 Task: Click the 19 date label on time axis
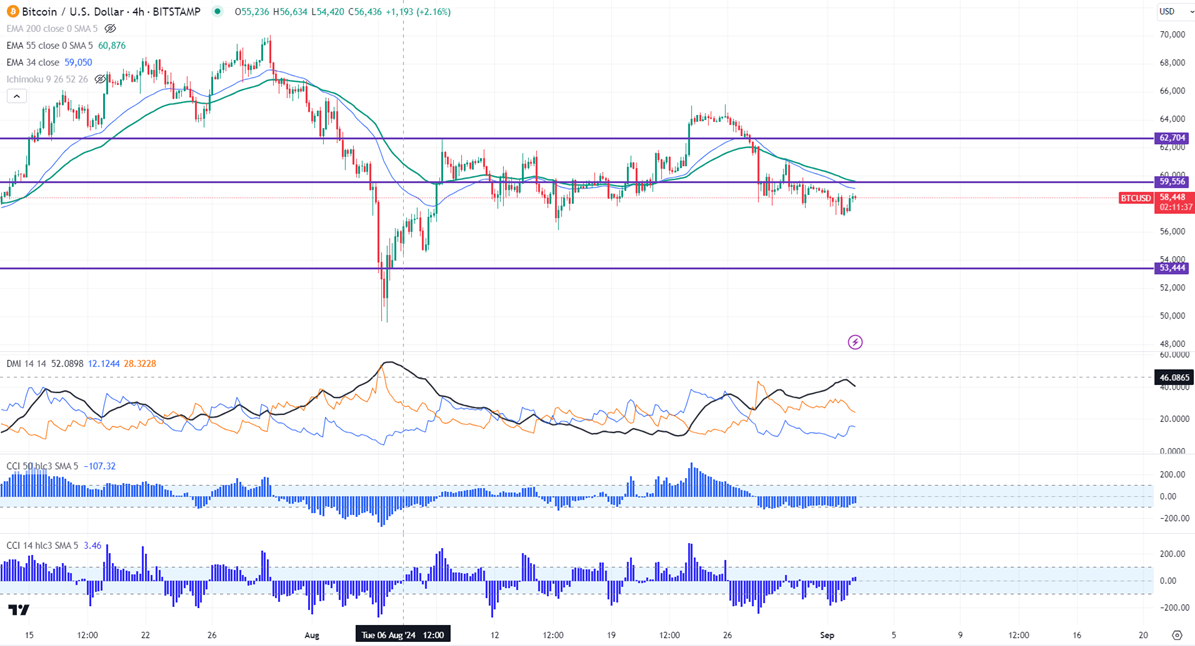tap(611, 635)
